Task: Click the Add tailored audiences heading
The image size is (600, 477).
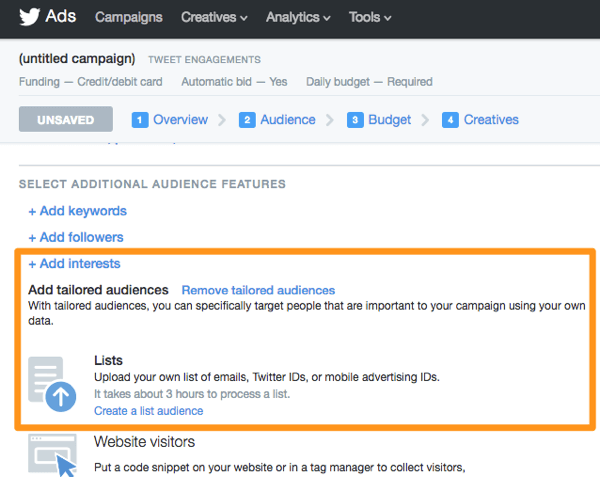Action: [x=98, y=290]
